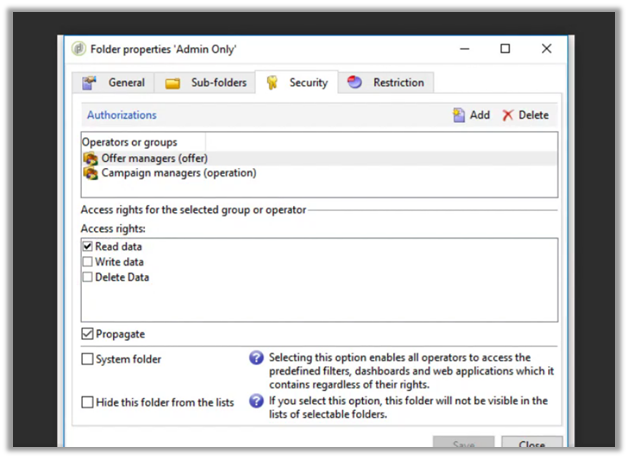
Task: Switch to the Sub-folders tab
Action: [x=206, y=83]
